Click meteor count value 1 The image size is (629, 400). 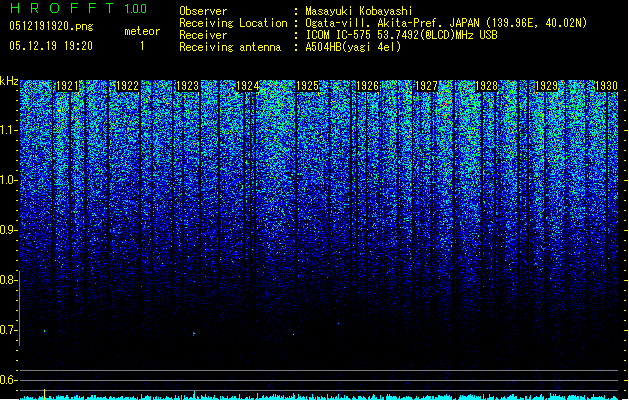[142, 46]
